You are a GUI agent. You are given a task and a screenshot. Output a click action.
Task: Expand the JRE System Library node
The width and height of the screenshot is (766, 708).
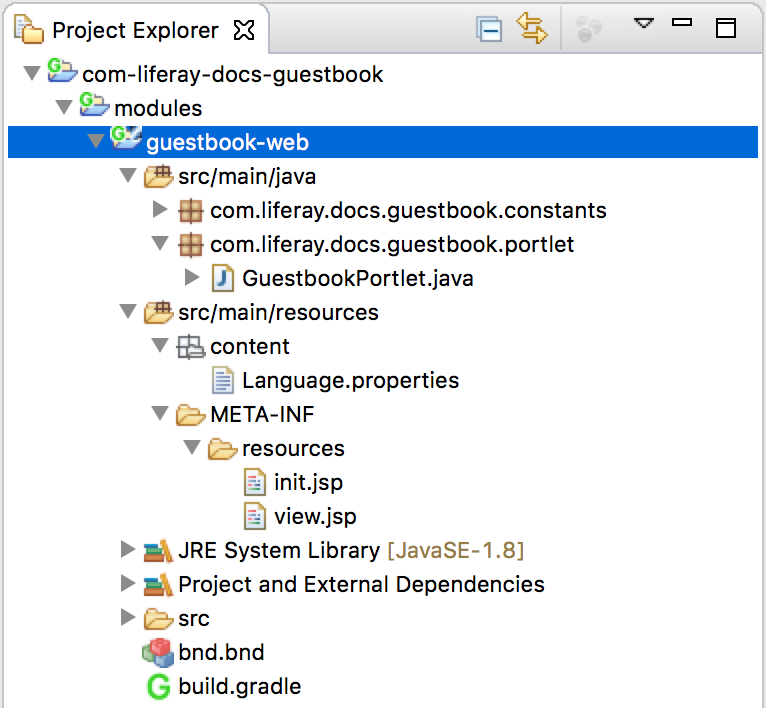coord(128,550)
